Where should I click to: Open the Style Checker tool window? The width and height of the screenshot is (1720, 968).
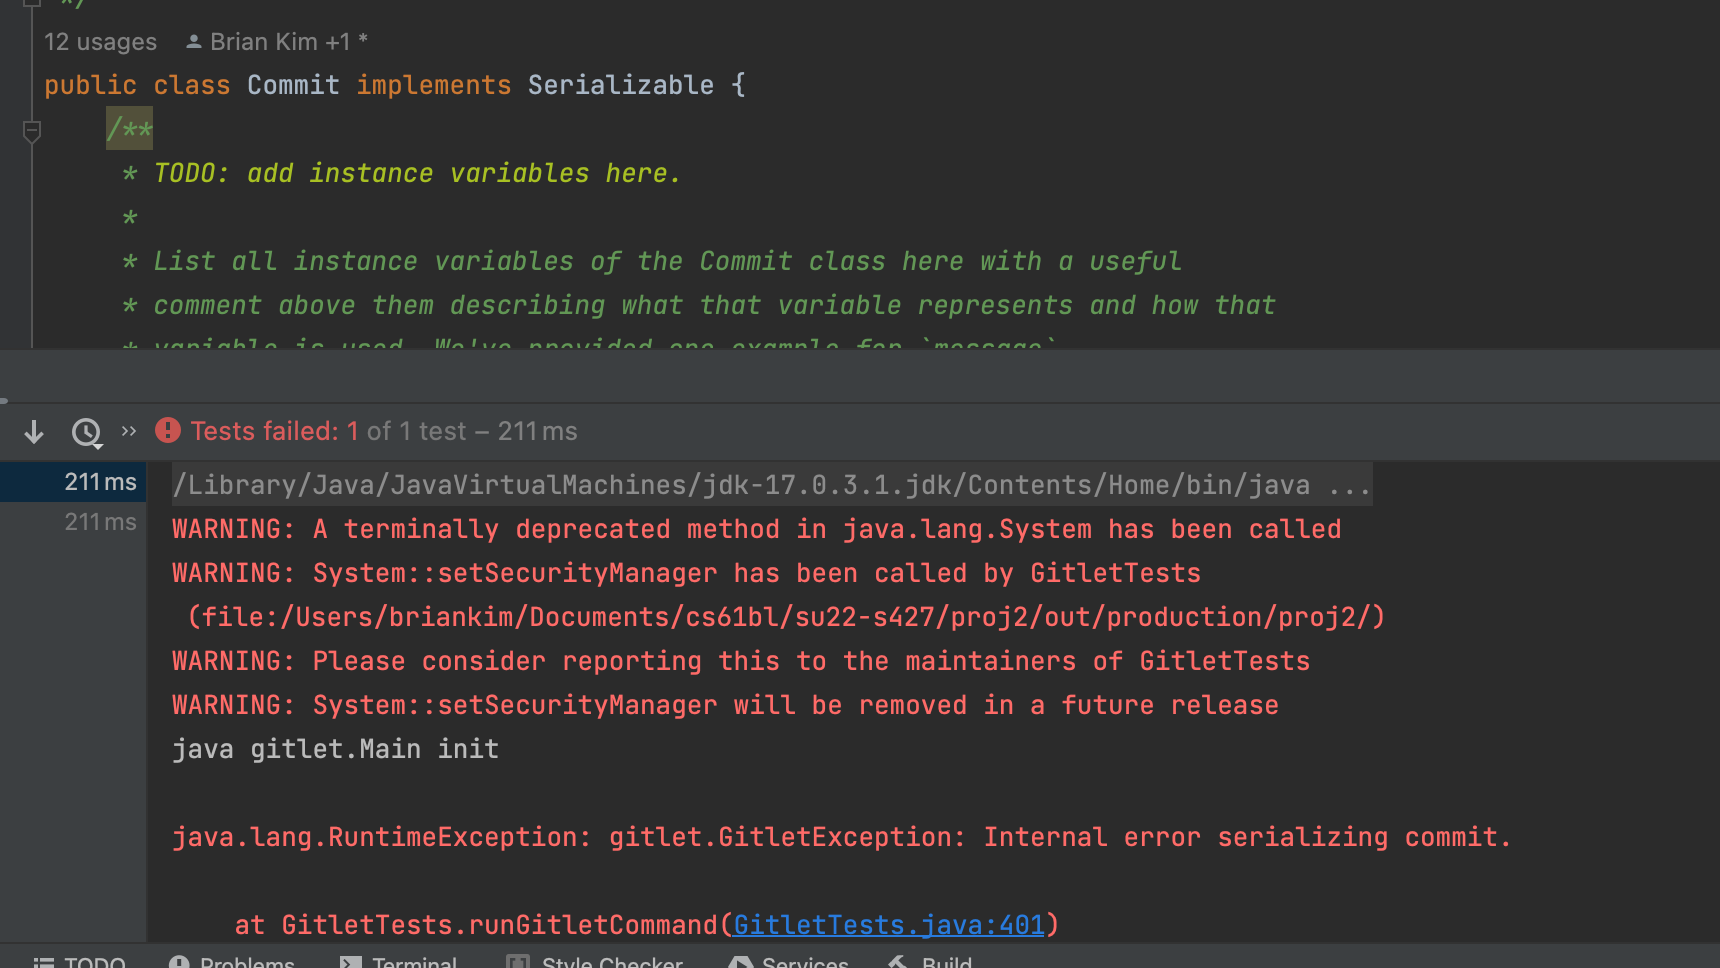click(x=595, y=962)
